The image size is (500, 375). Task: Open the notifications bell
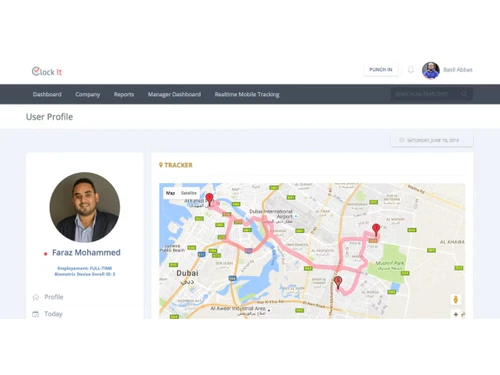pos(411,70)
